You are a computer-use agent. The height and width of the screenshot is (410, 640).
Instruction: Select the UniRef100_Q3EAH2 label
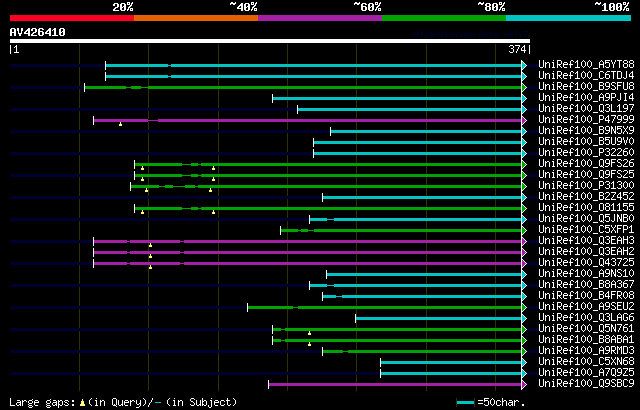point(586,252)
